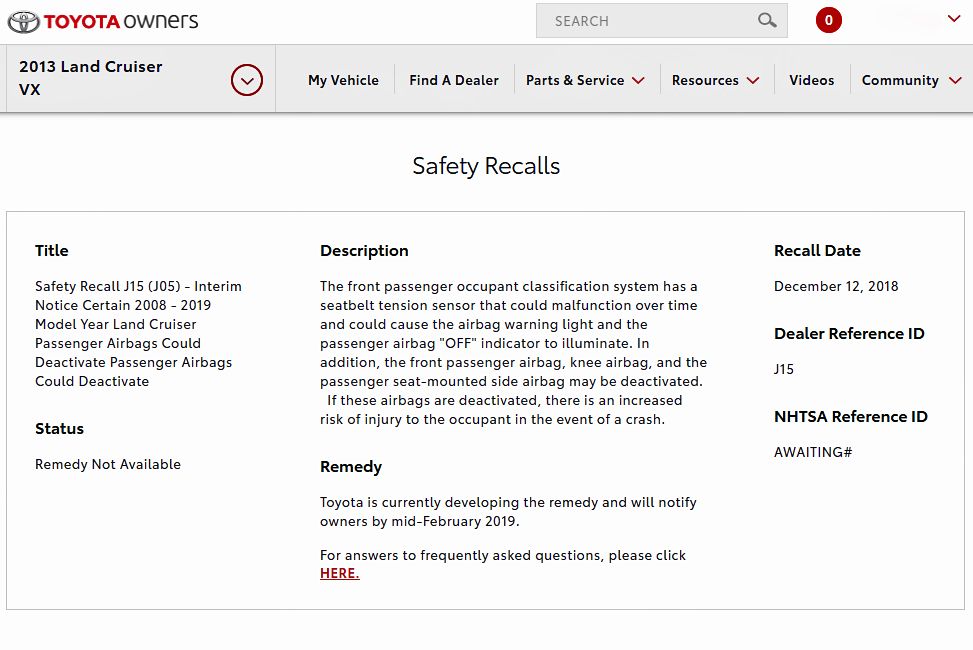Open the My Vehicle menu item

(x=343, y=80)
